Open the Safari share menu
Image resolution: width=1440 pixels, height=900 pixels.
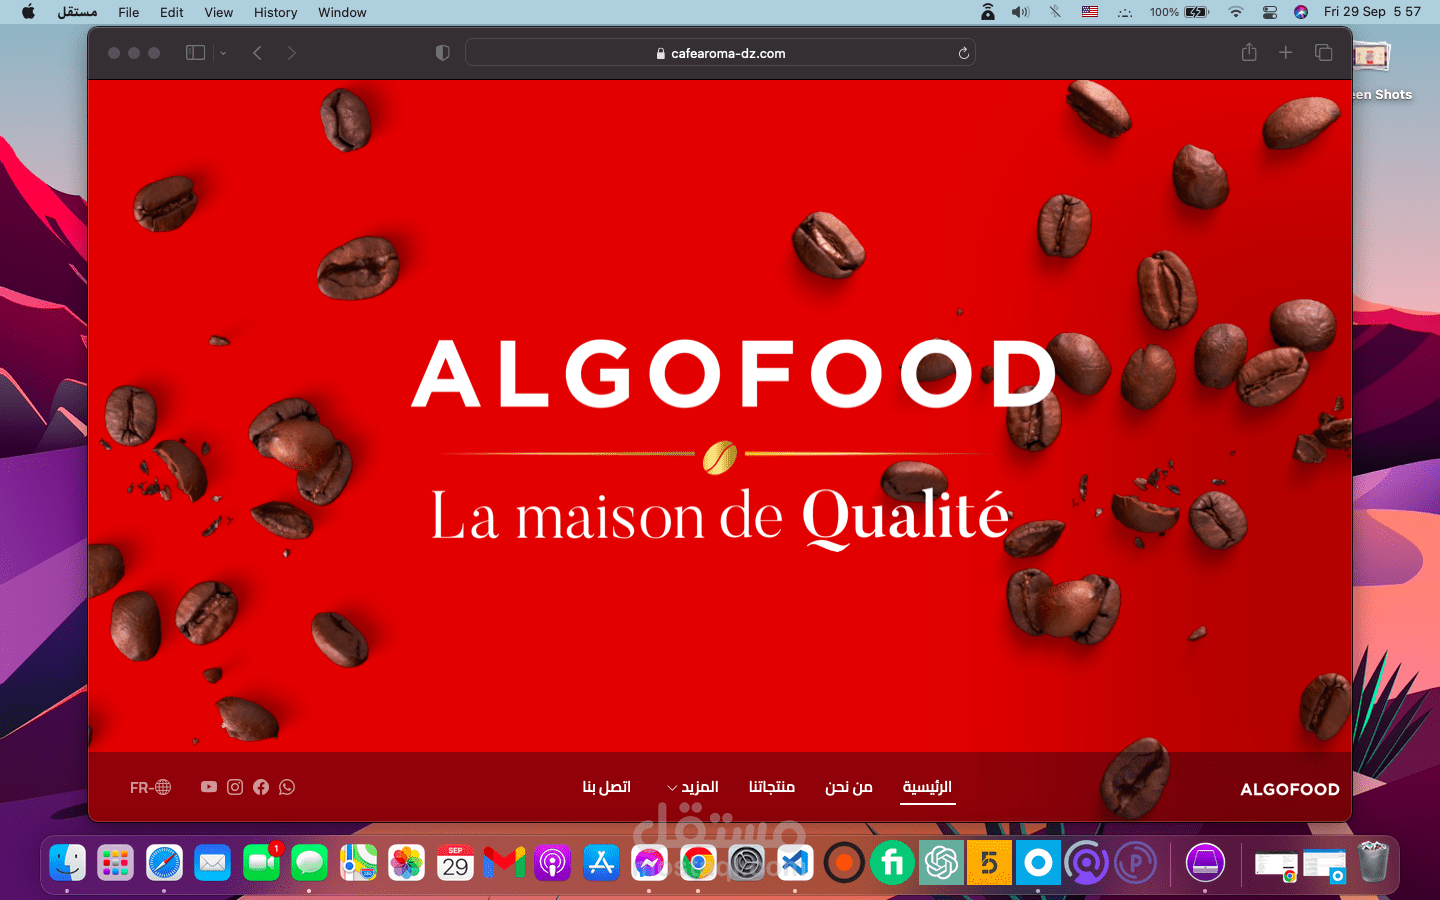(x=1249, y=52)
